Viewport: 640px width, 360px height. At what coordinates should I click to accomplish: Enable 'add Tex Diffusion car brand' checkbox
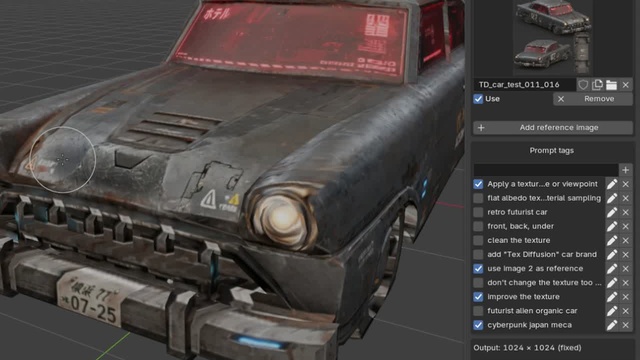[x=478, y=255]
